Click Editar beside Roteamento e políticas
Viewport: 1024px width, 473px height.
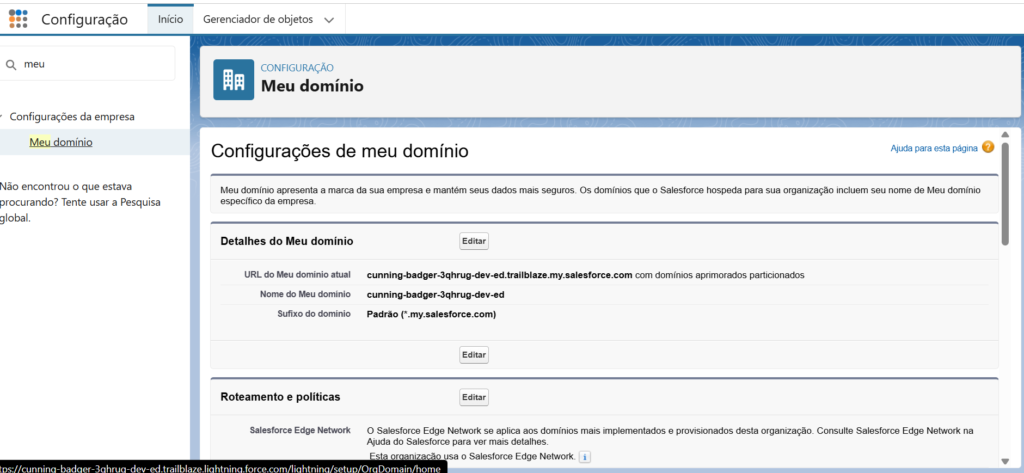(474, 397)
